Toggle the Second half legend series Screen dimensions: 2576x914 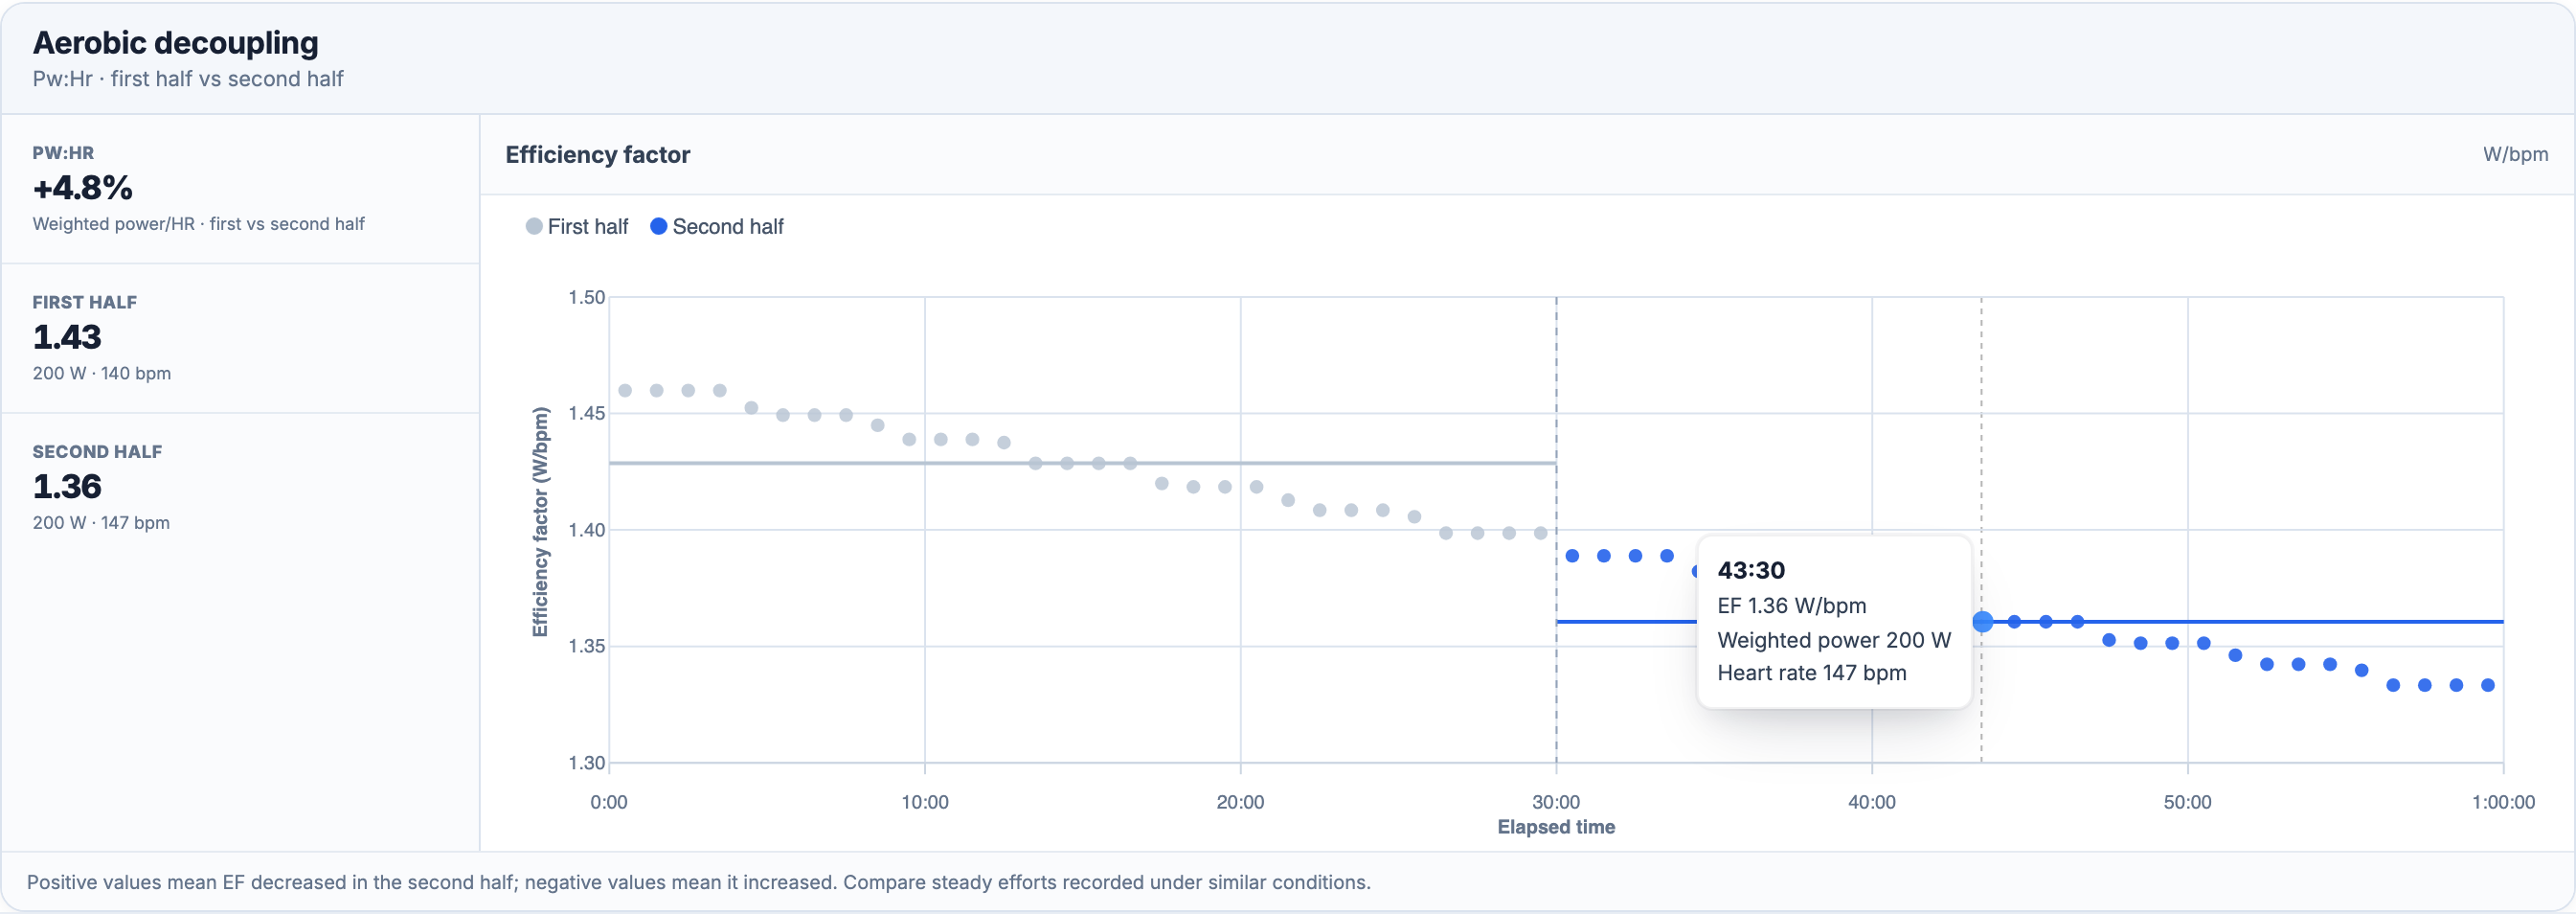[x=717, y=227]
